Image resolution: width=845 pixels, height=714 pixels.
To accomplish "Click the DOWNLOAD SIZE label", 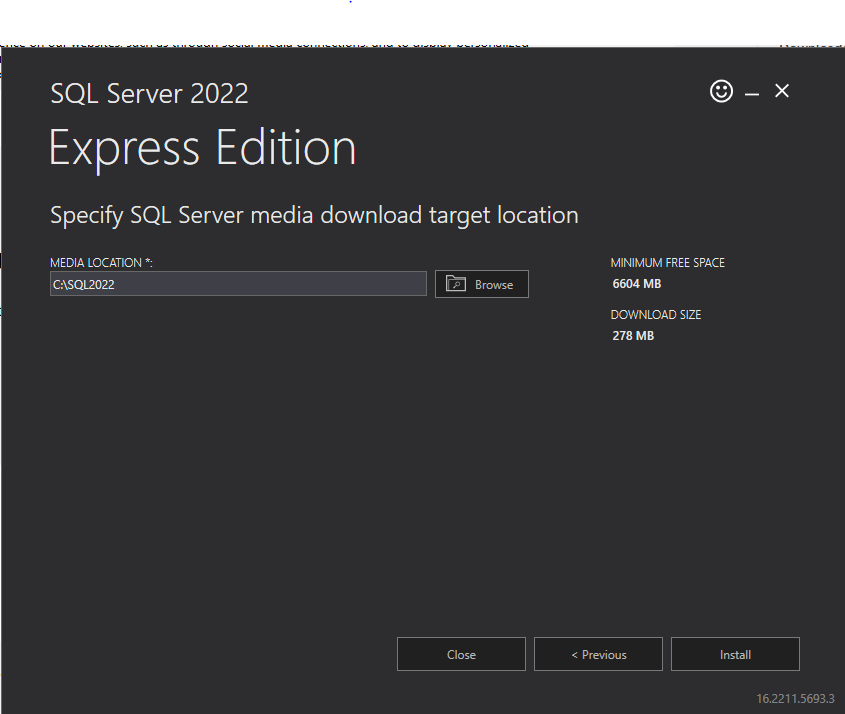I will (656, 315).
